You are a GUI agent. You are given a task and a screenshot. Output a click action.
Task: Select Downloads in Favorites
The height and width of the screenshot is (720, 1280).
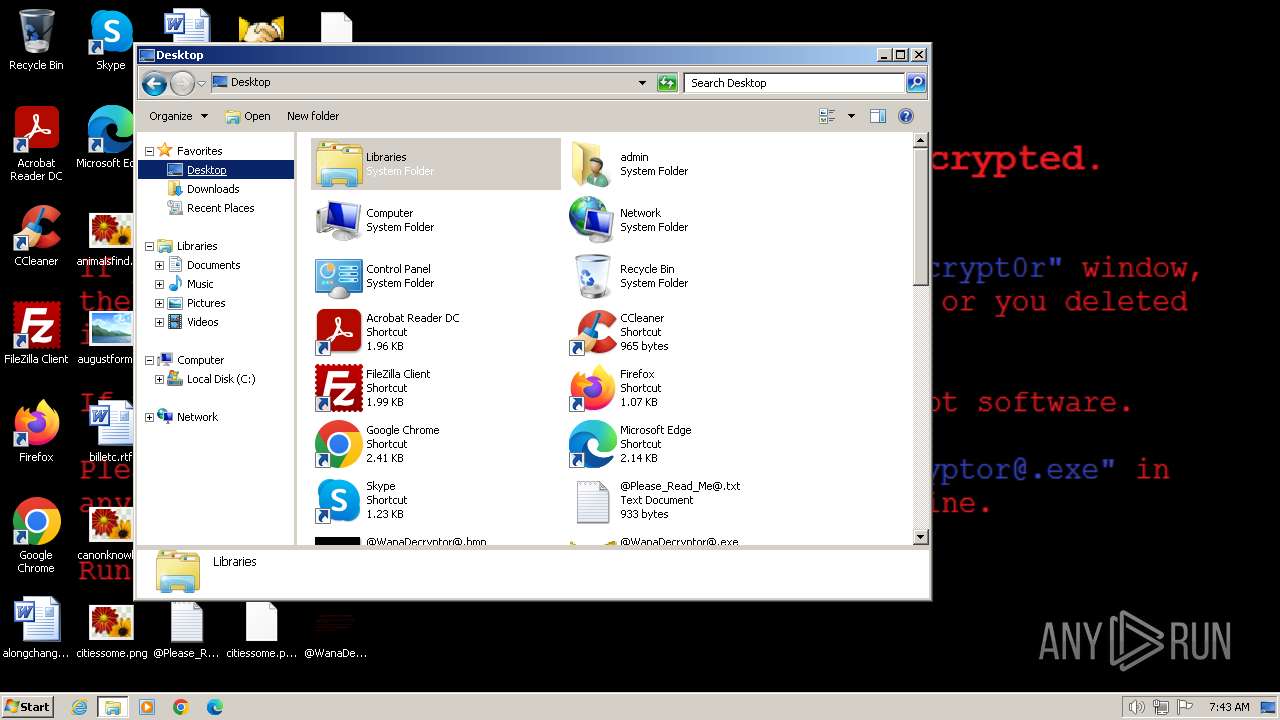click(x=213, y=189)
